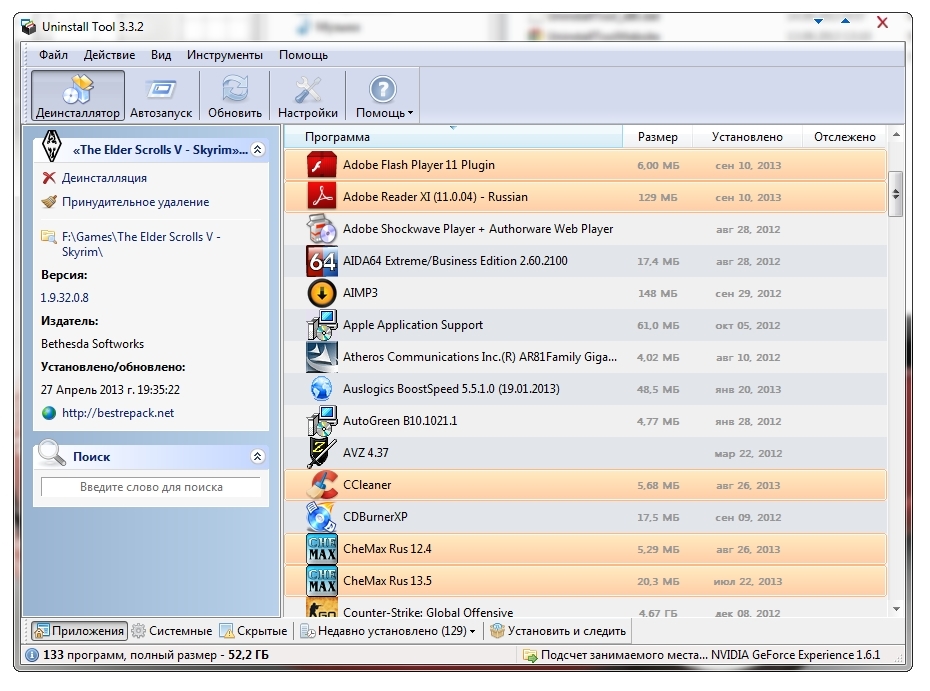Open the Автозапуск toolbar section
This screenshot has width=930, height=691.
161,95
